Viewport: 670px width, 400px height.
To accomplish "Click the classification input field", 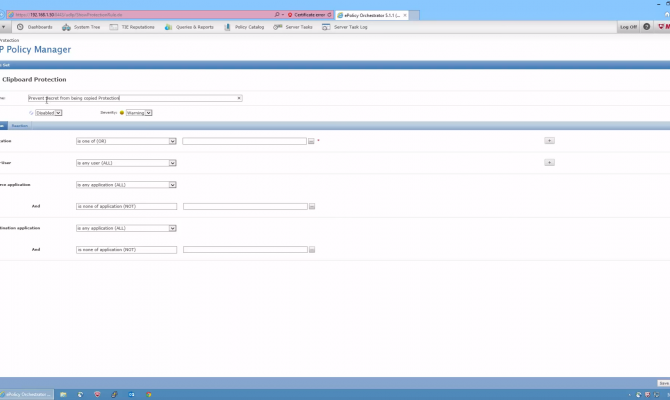I will (x=244, y=141).
